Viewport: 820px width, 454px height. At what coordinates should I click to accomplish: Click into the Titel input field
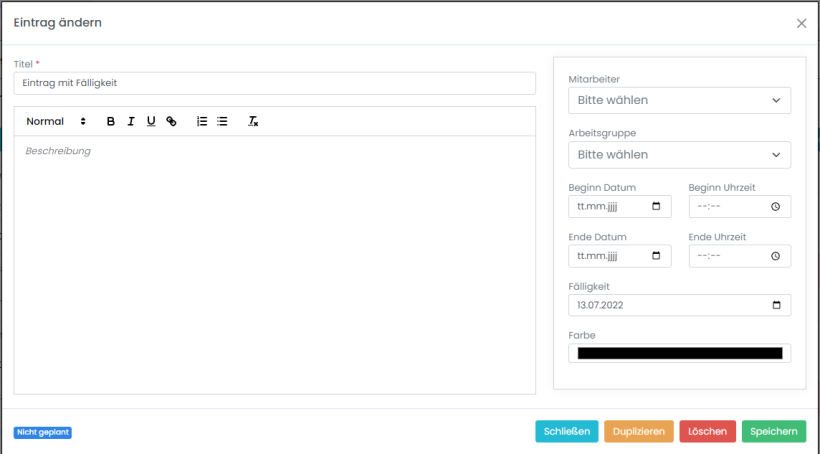pyautogui.click(x=274, y=83)
